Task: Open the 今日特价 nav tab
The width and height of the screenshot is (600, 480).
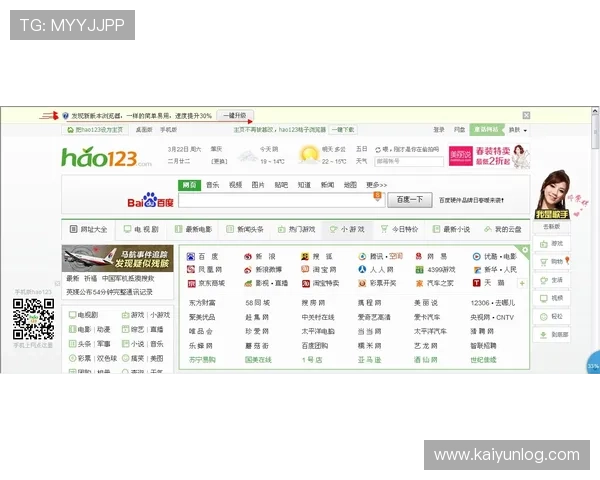Action: (x=399, y=229)
